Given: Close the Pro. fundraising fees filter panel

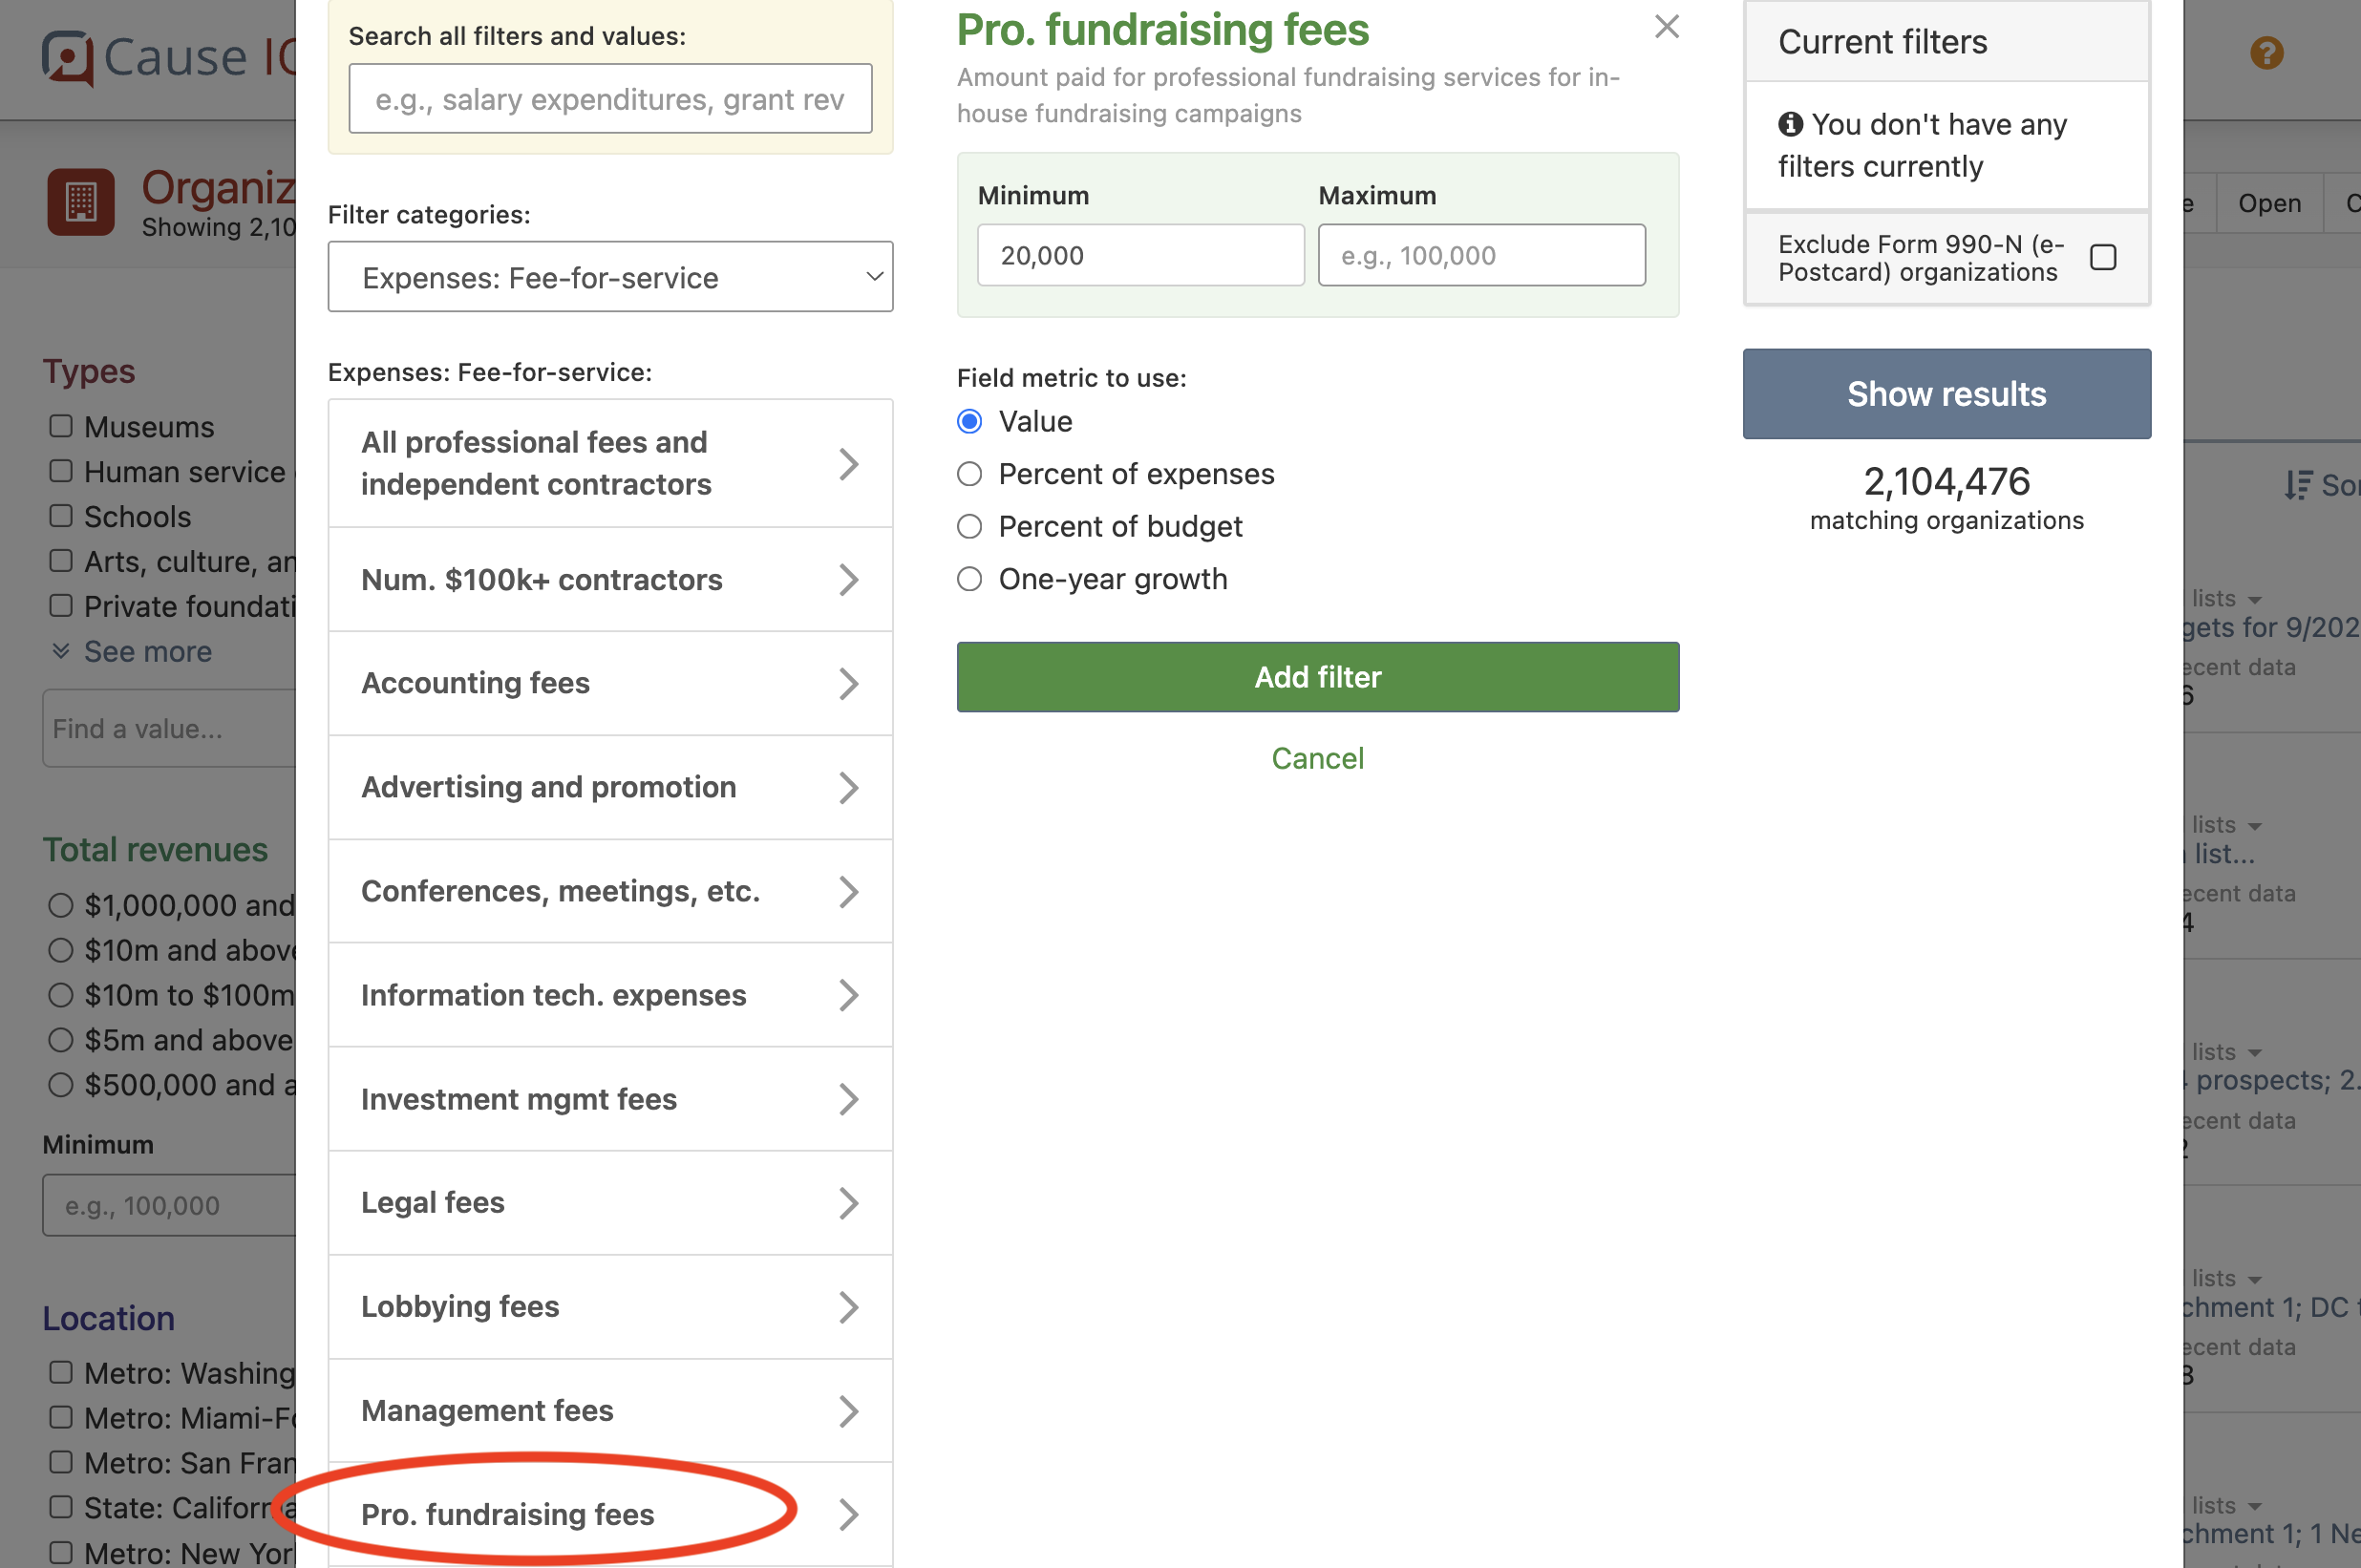Looking at the screenshot, I should coord(1667,27).
